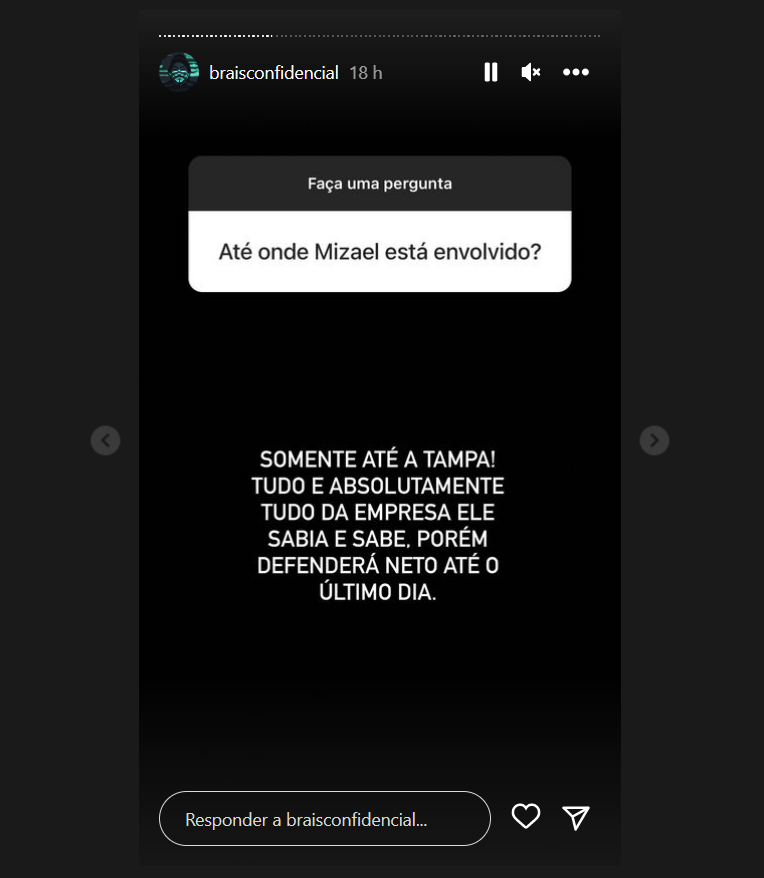Click 'DEFENDERÁ NETO ATÉ O' text line
The width and height of the screenshot is (764, 878).
[378, 566]
